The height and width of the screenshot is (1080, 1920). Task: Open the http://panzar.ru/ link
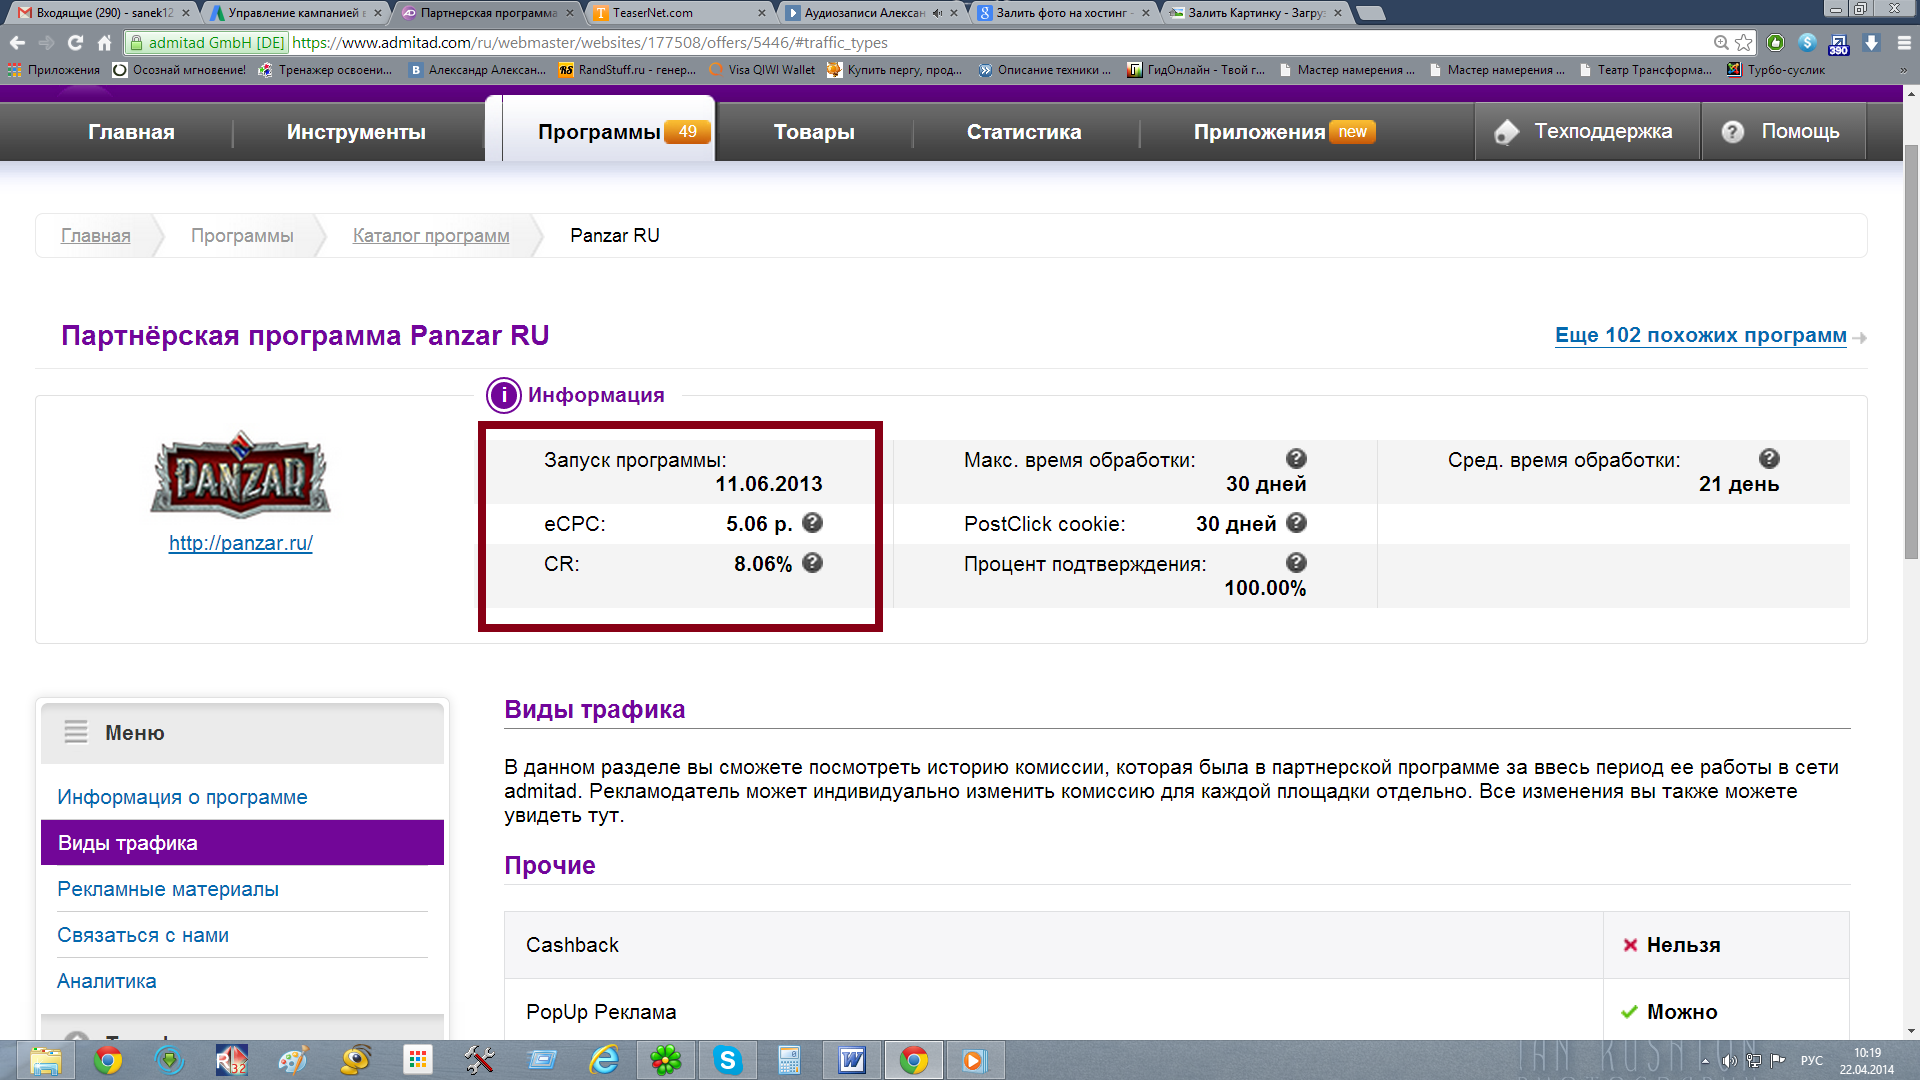[x=241, y=543]
